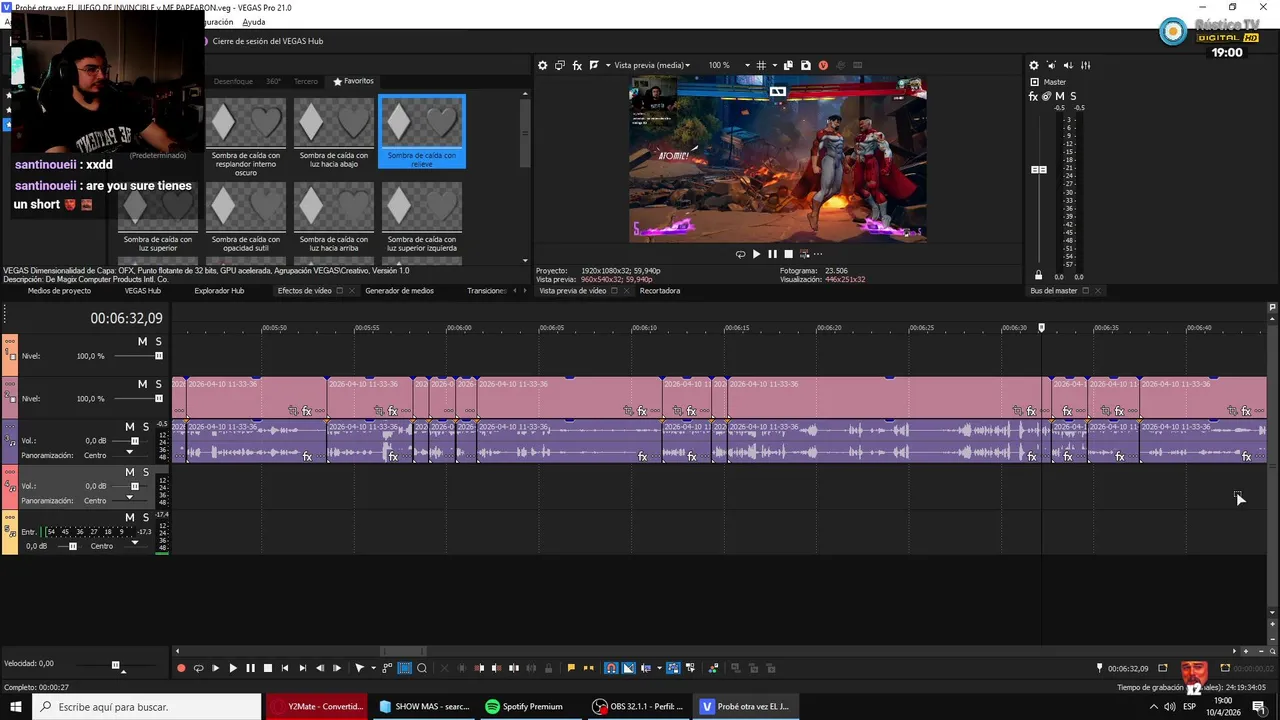The width and height of the screenshot is (1280, 720).
Task: Go to the end of the project
Action: point(303,668)
